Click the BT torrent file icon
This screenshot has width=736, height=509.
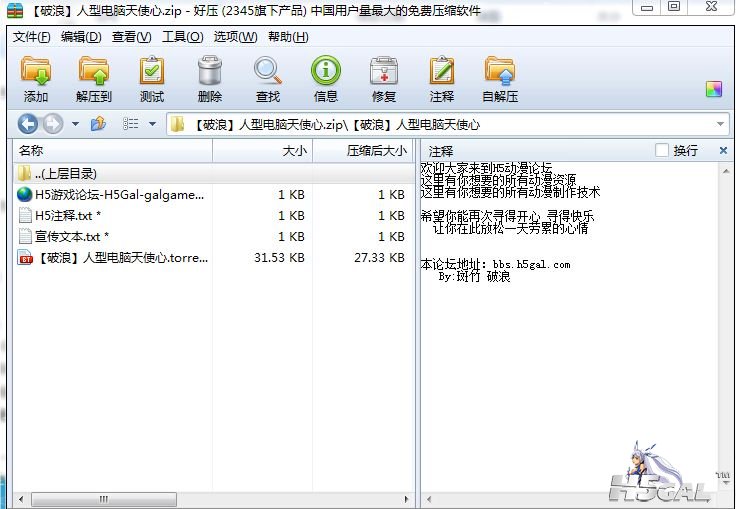tap(25, 257)
